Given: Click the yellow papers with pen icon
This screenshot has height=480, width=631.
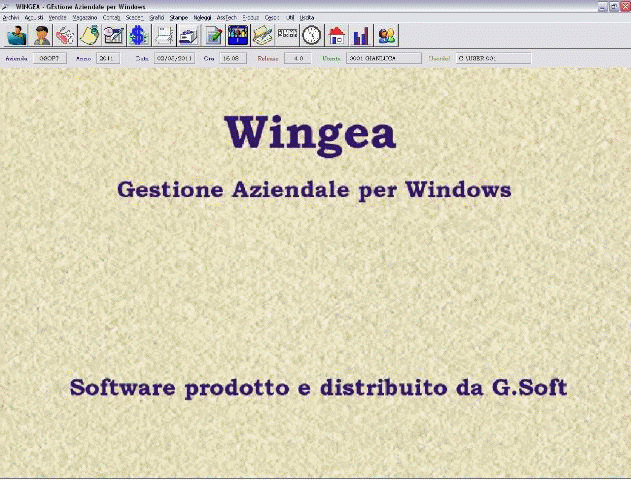Looking at the screenshot, I should pos(262,35).
